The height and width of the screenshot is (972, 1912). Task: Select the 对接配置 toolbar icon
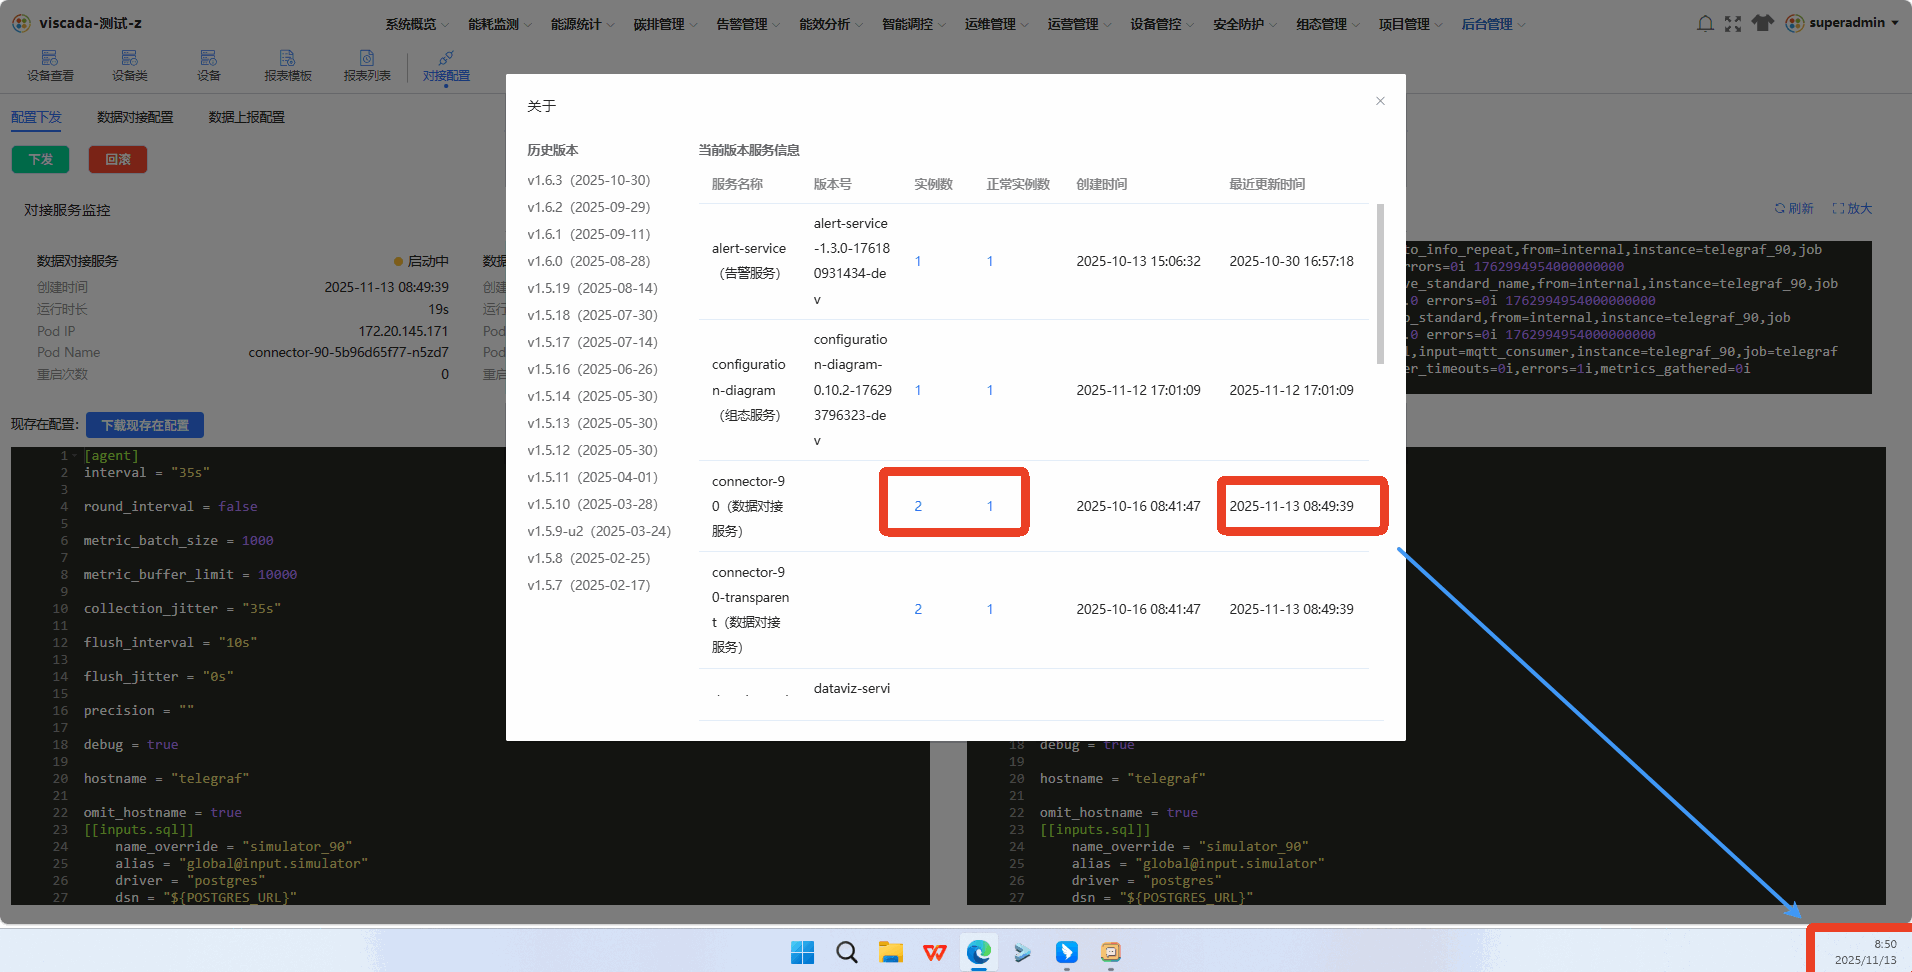446,66
